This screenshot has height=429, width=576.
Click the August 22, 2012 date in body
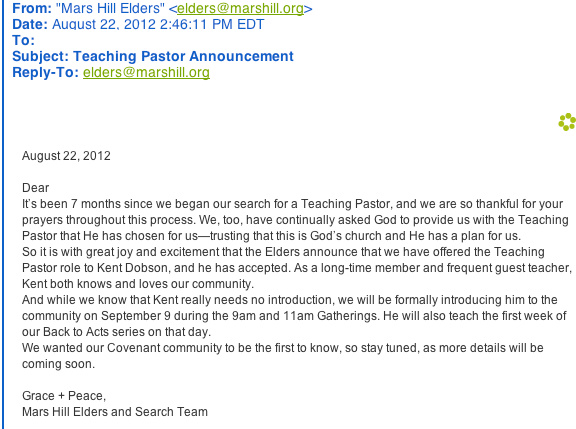tap(66, 156)
